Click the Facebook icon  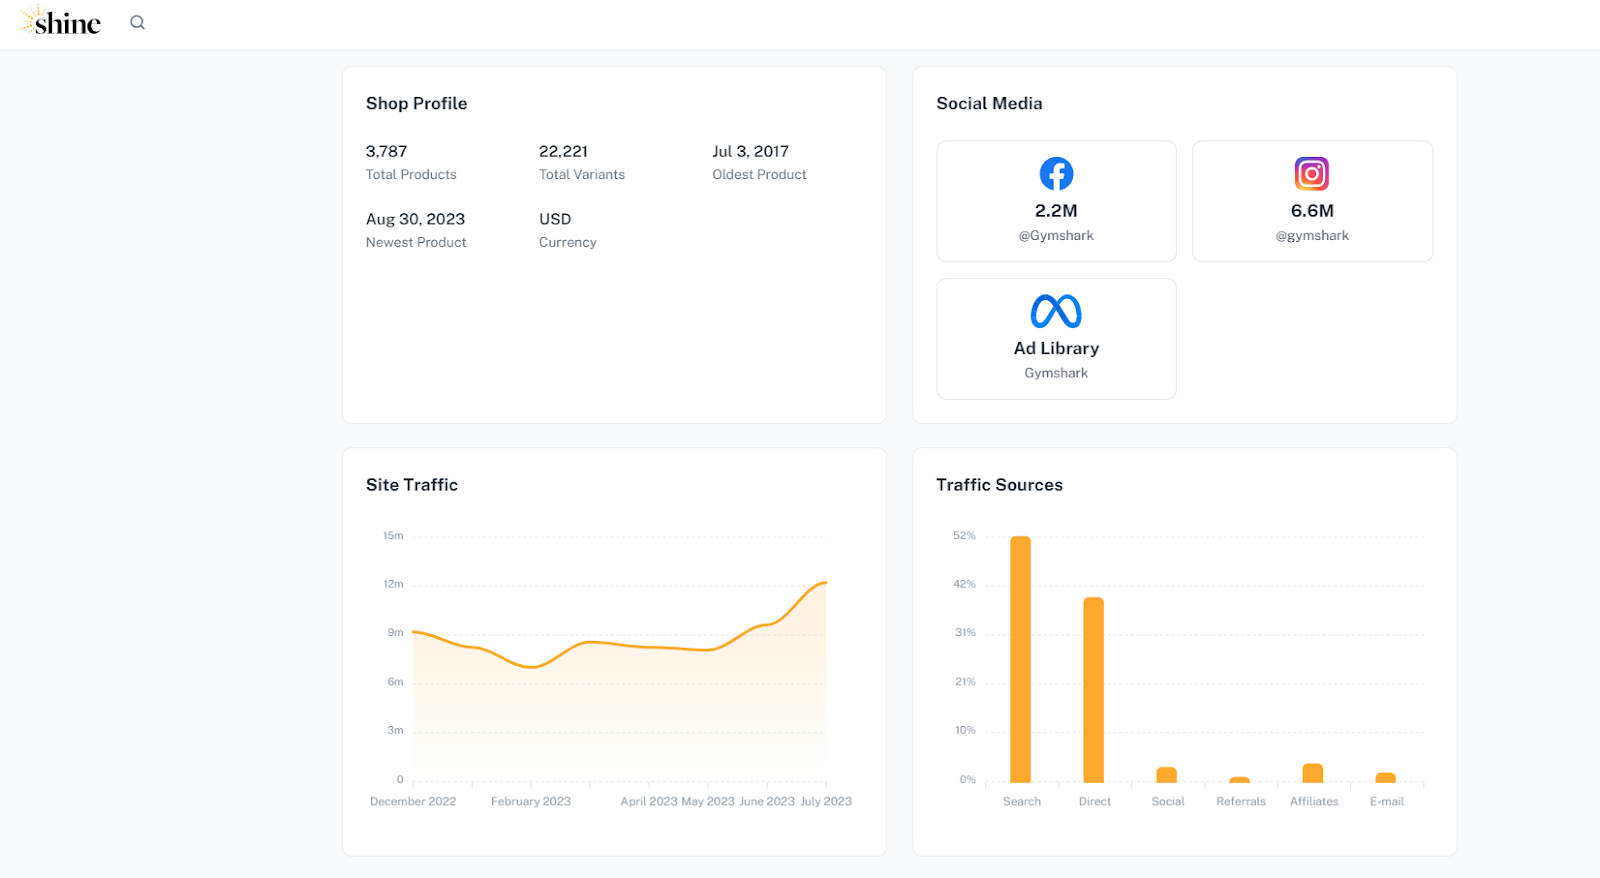point(1056,174)
